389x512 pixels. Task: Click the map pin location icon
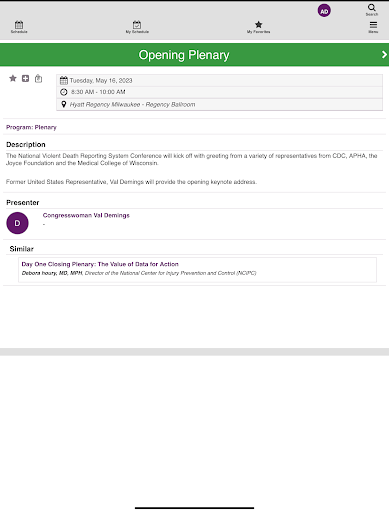[x=64, y=104]
